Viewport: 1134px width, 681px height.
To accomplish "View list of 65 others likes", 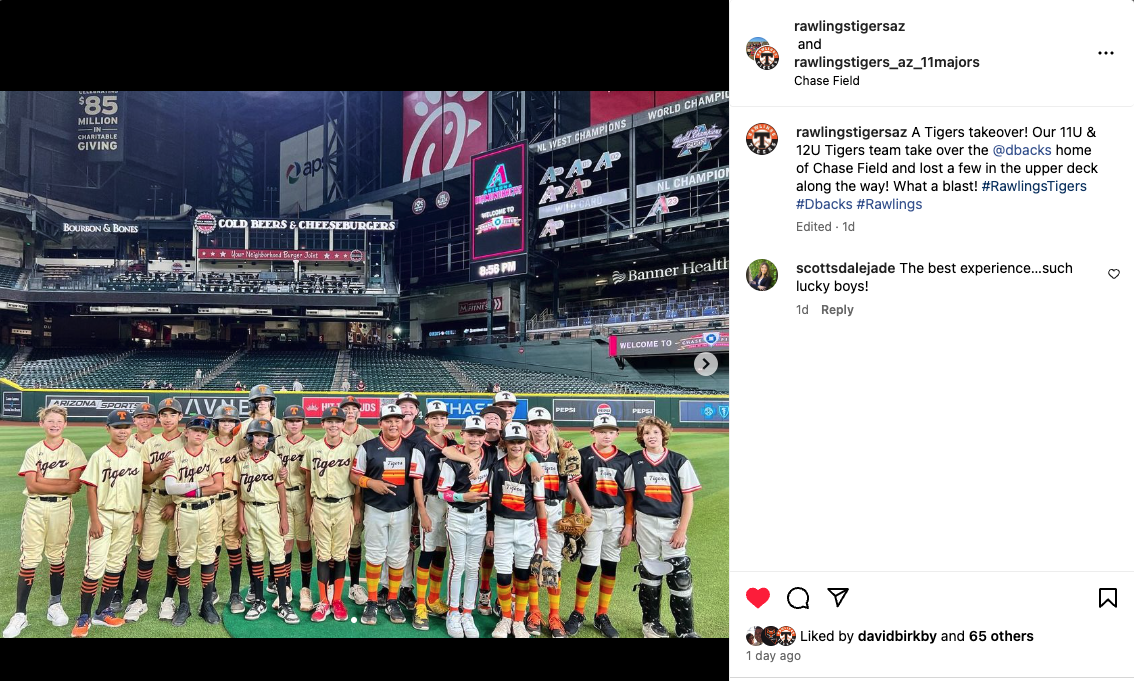I will pos(1001,636).
